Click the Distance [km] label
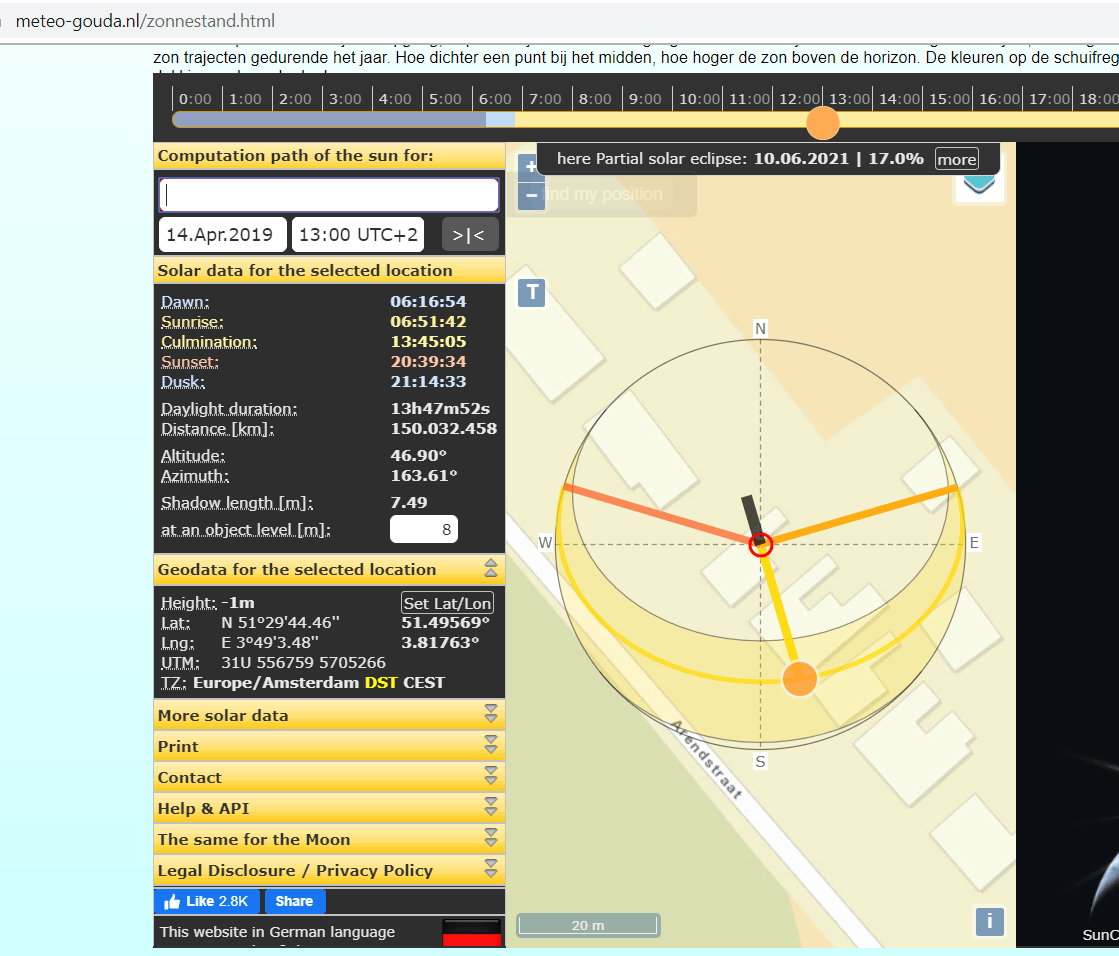Image resolution: width=1119 pixels, height=956 pixels. pos(218,429)
